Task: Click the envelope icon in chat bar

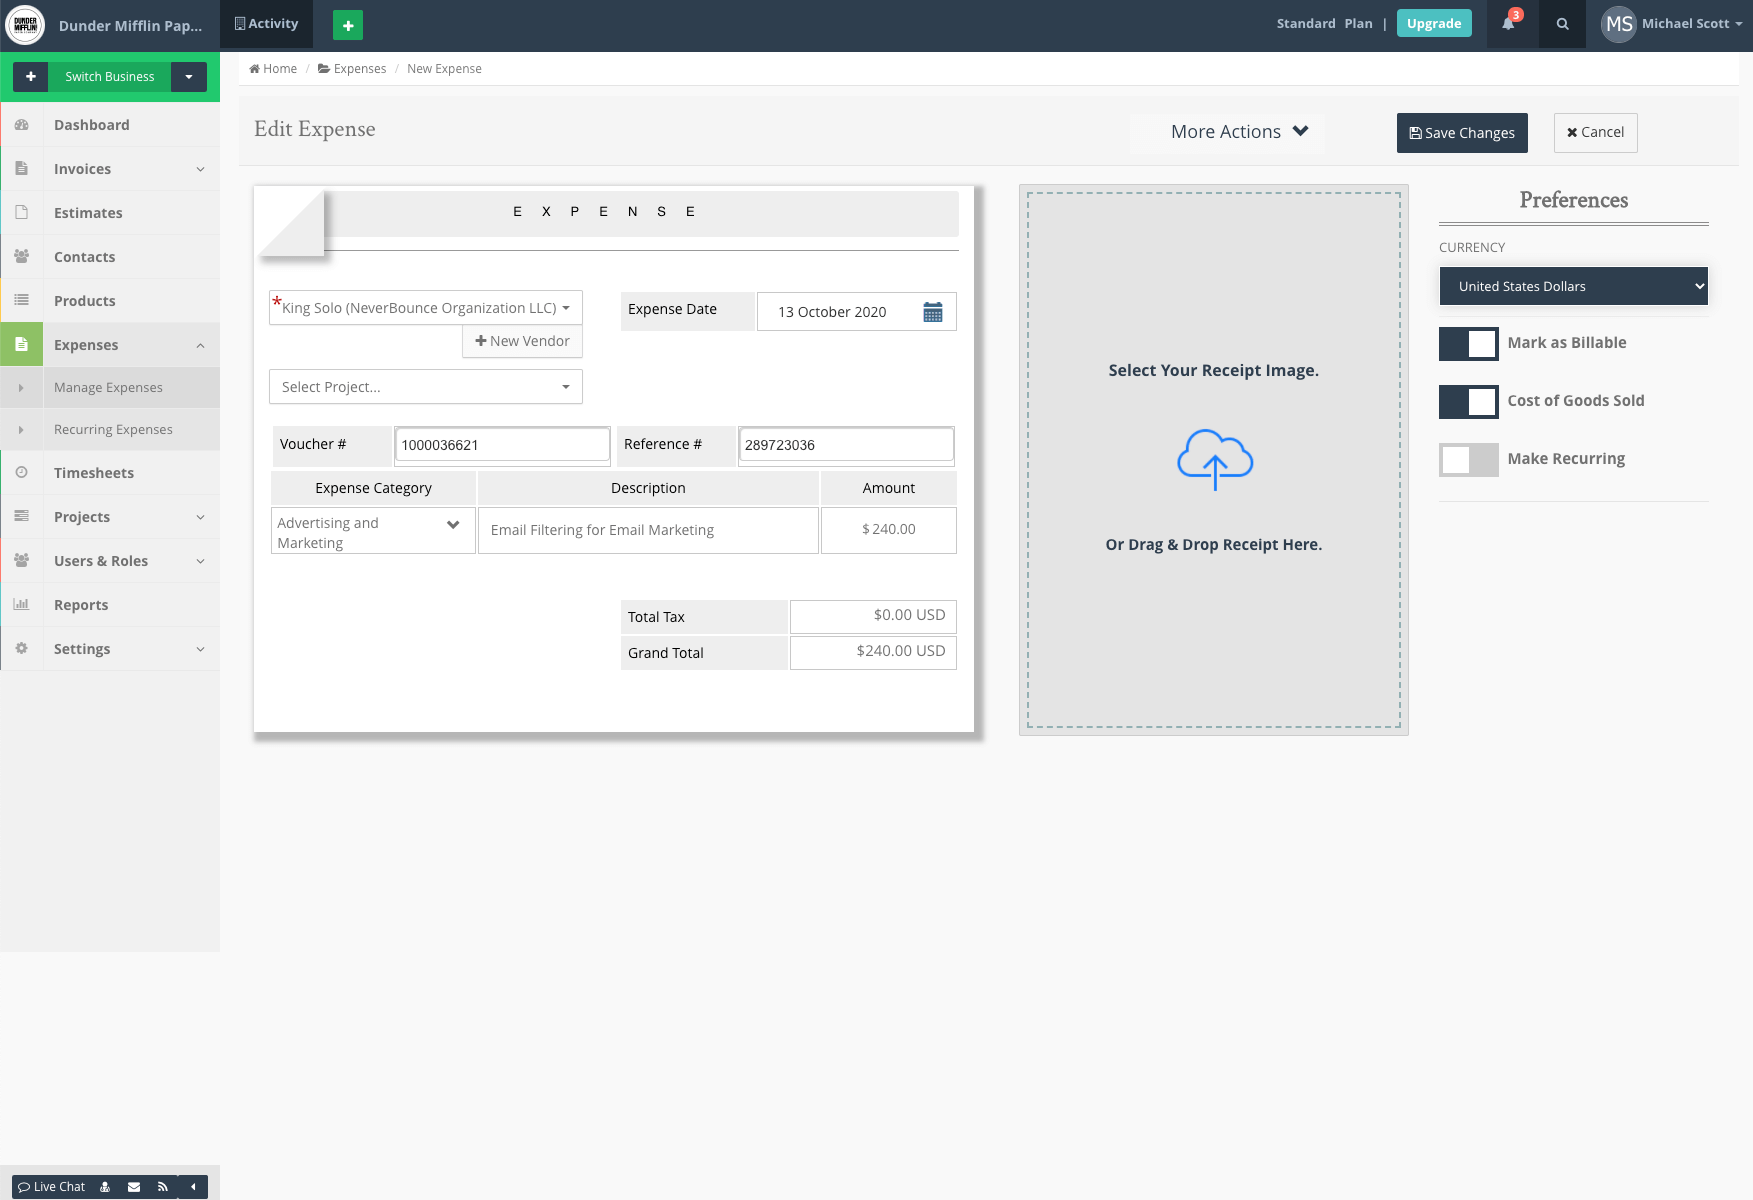Action: [134, 1187]
